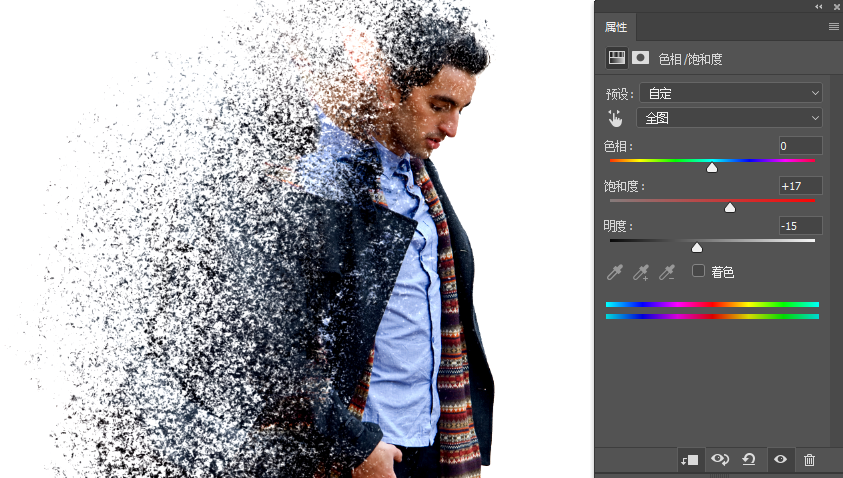The image size is (843, 478).
Task: Pick the subtract-from-sample eyedropper tool
Action: tap(667, 272)
